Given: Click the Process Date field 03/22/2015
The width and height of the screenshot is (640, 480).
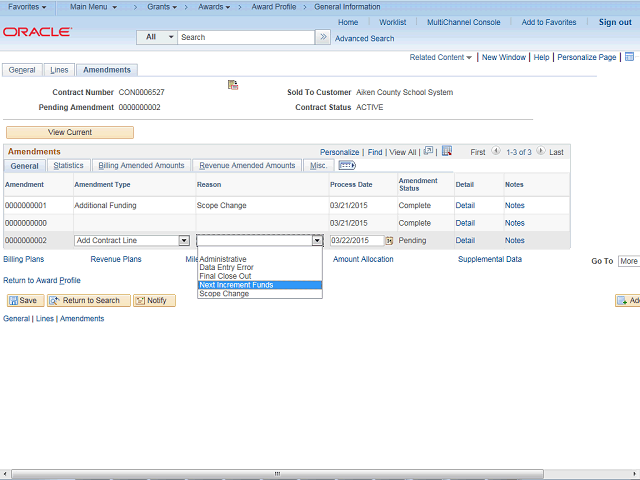Looking at the screenshot, I should coord(357,240).
